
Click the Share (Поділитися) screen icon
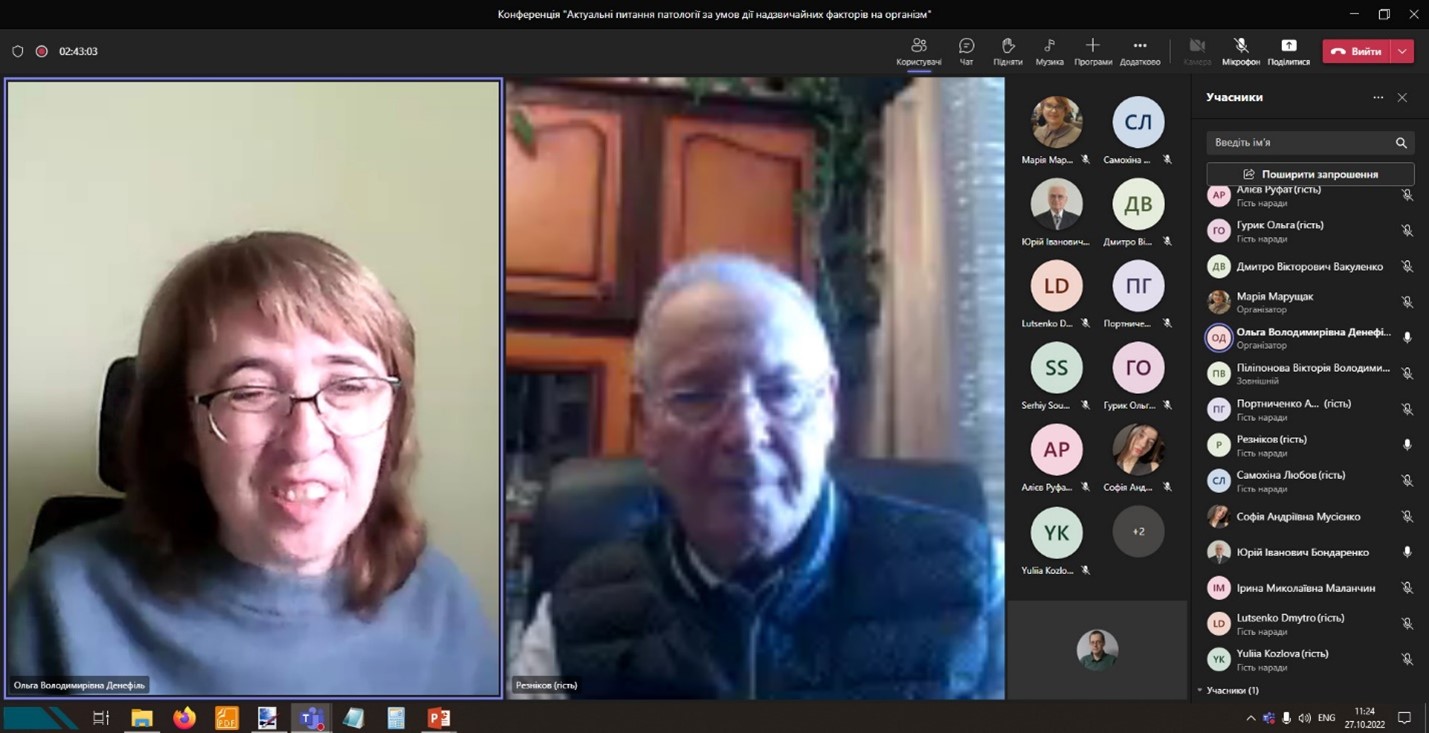click(1288, 46)
